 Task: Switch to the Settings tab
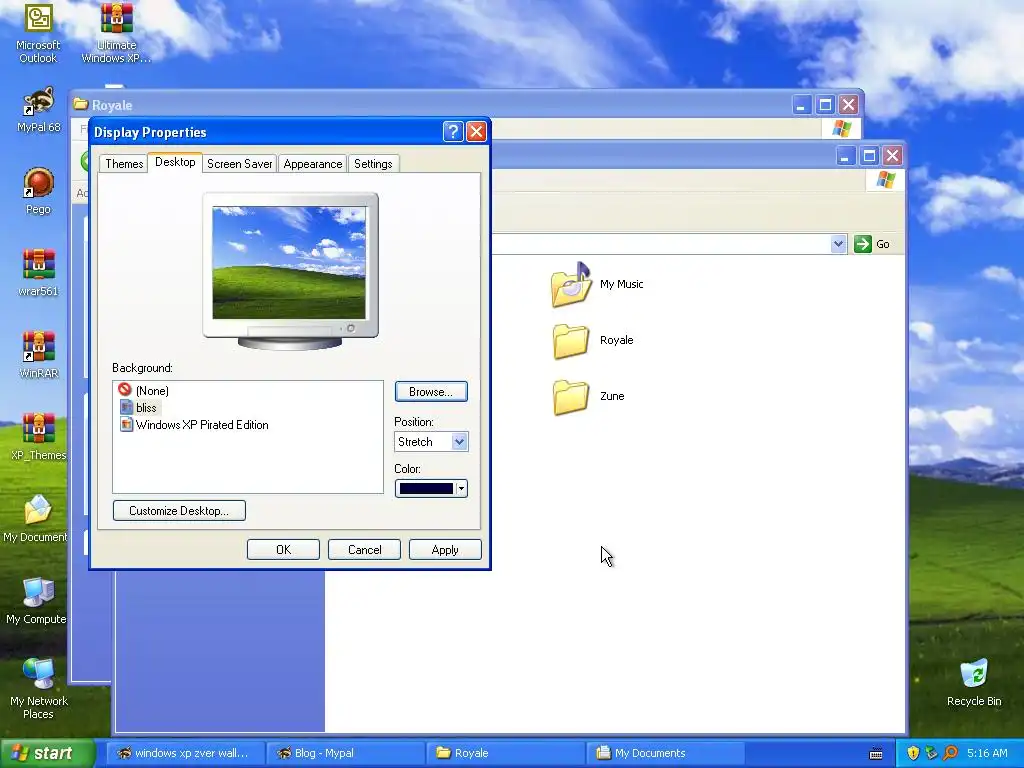373,164
